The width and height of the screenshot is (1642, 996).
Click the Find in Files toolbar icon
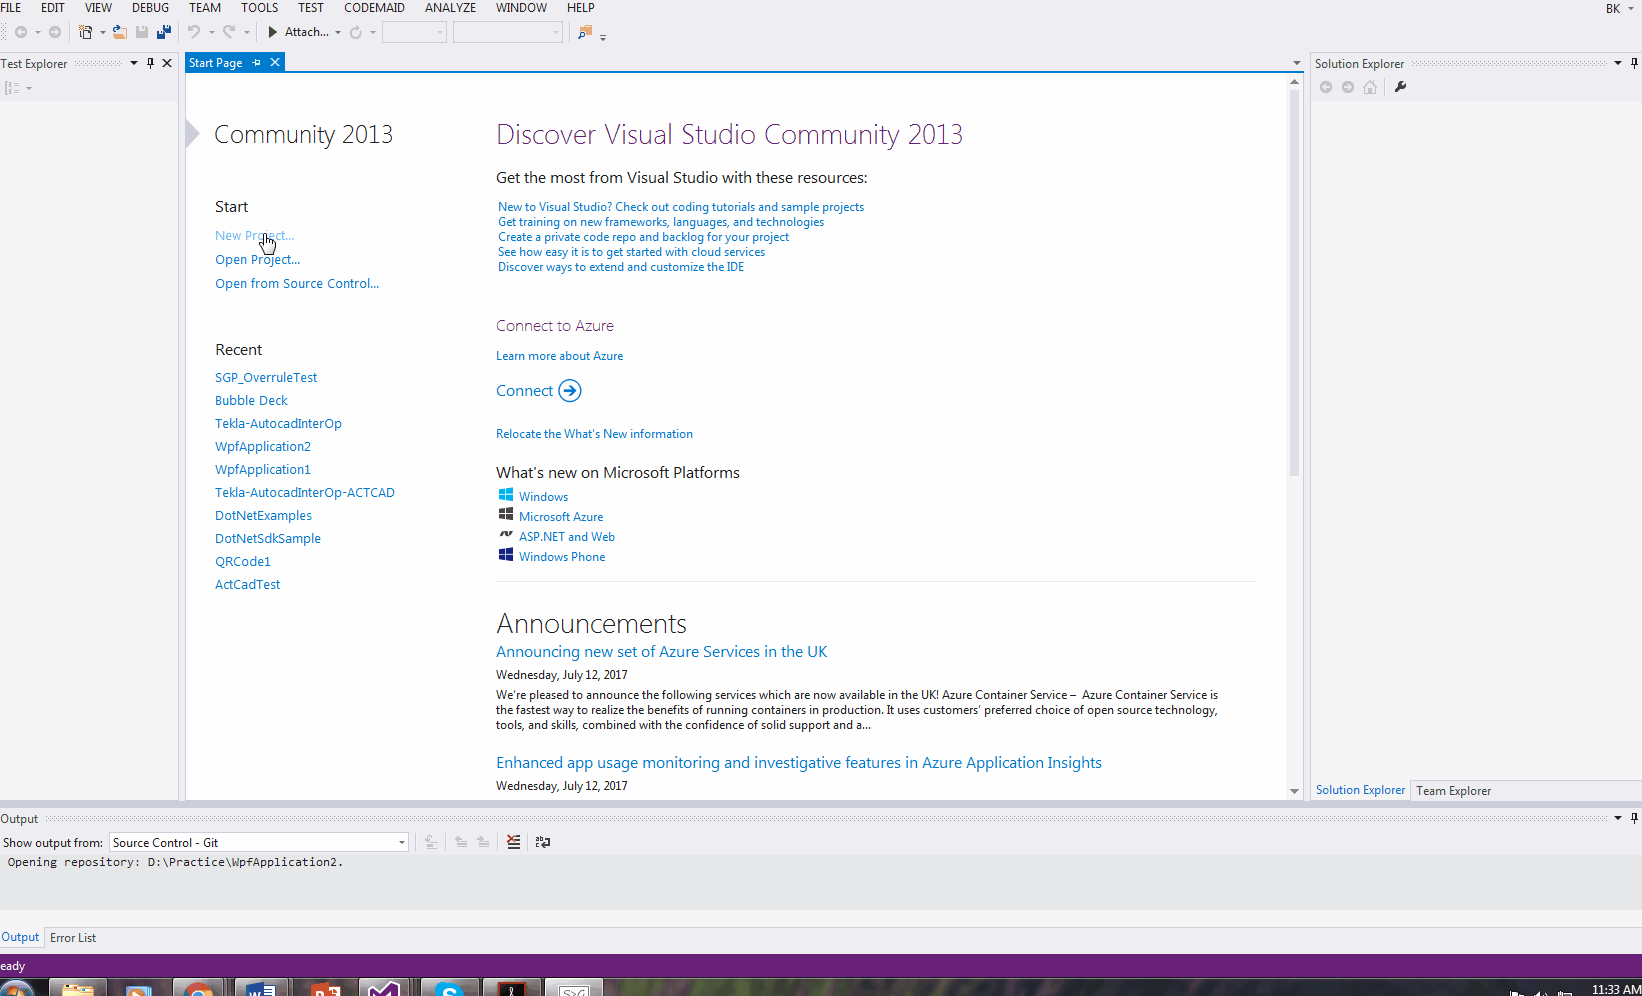(x=585, y=32)
